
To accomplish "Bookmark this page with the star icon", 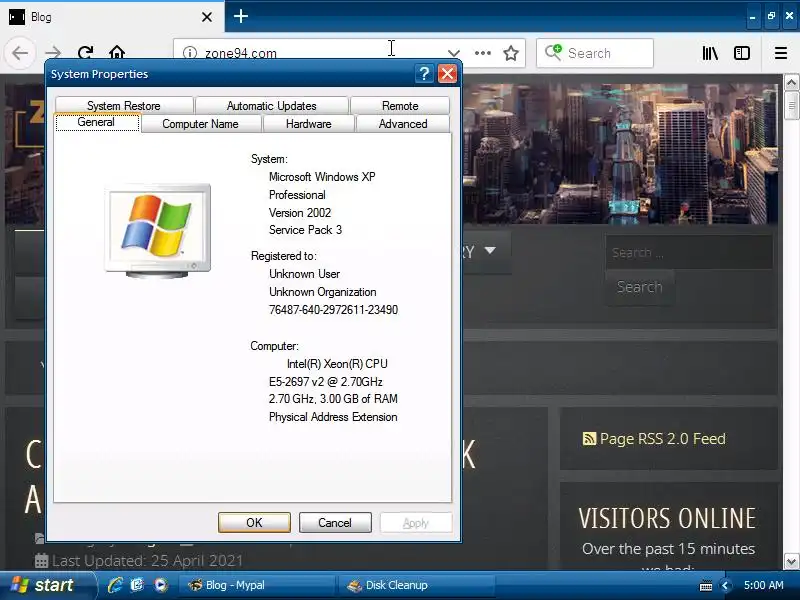I will point(511,53).
